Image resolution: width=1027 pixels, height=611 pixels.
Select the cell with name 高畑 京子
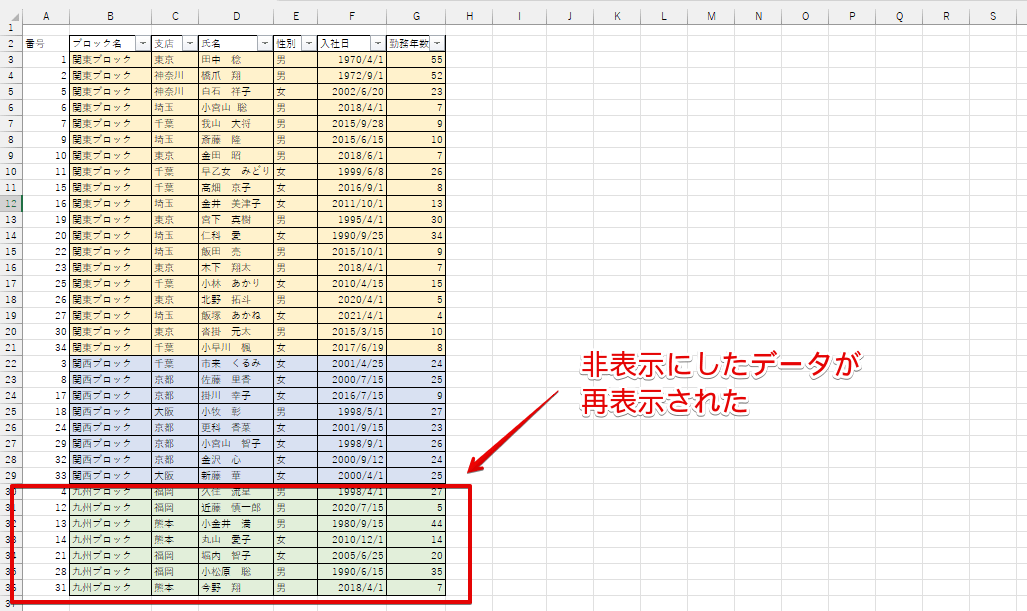[236, 187]
